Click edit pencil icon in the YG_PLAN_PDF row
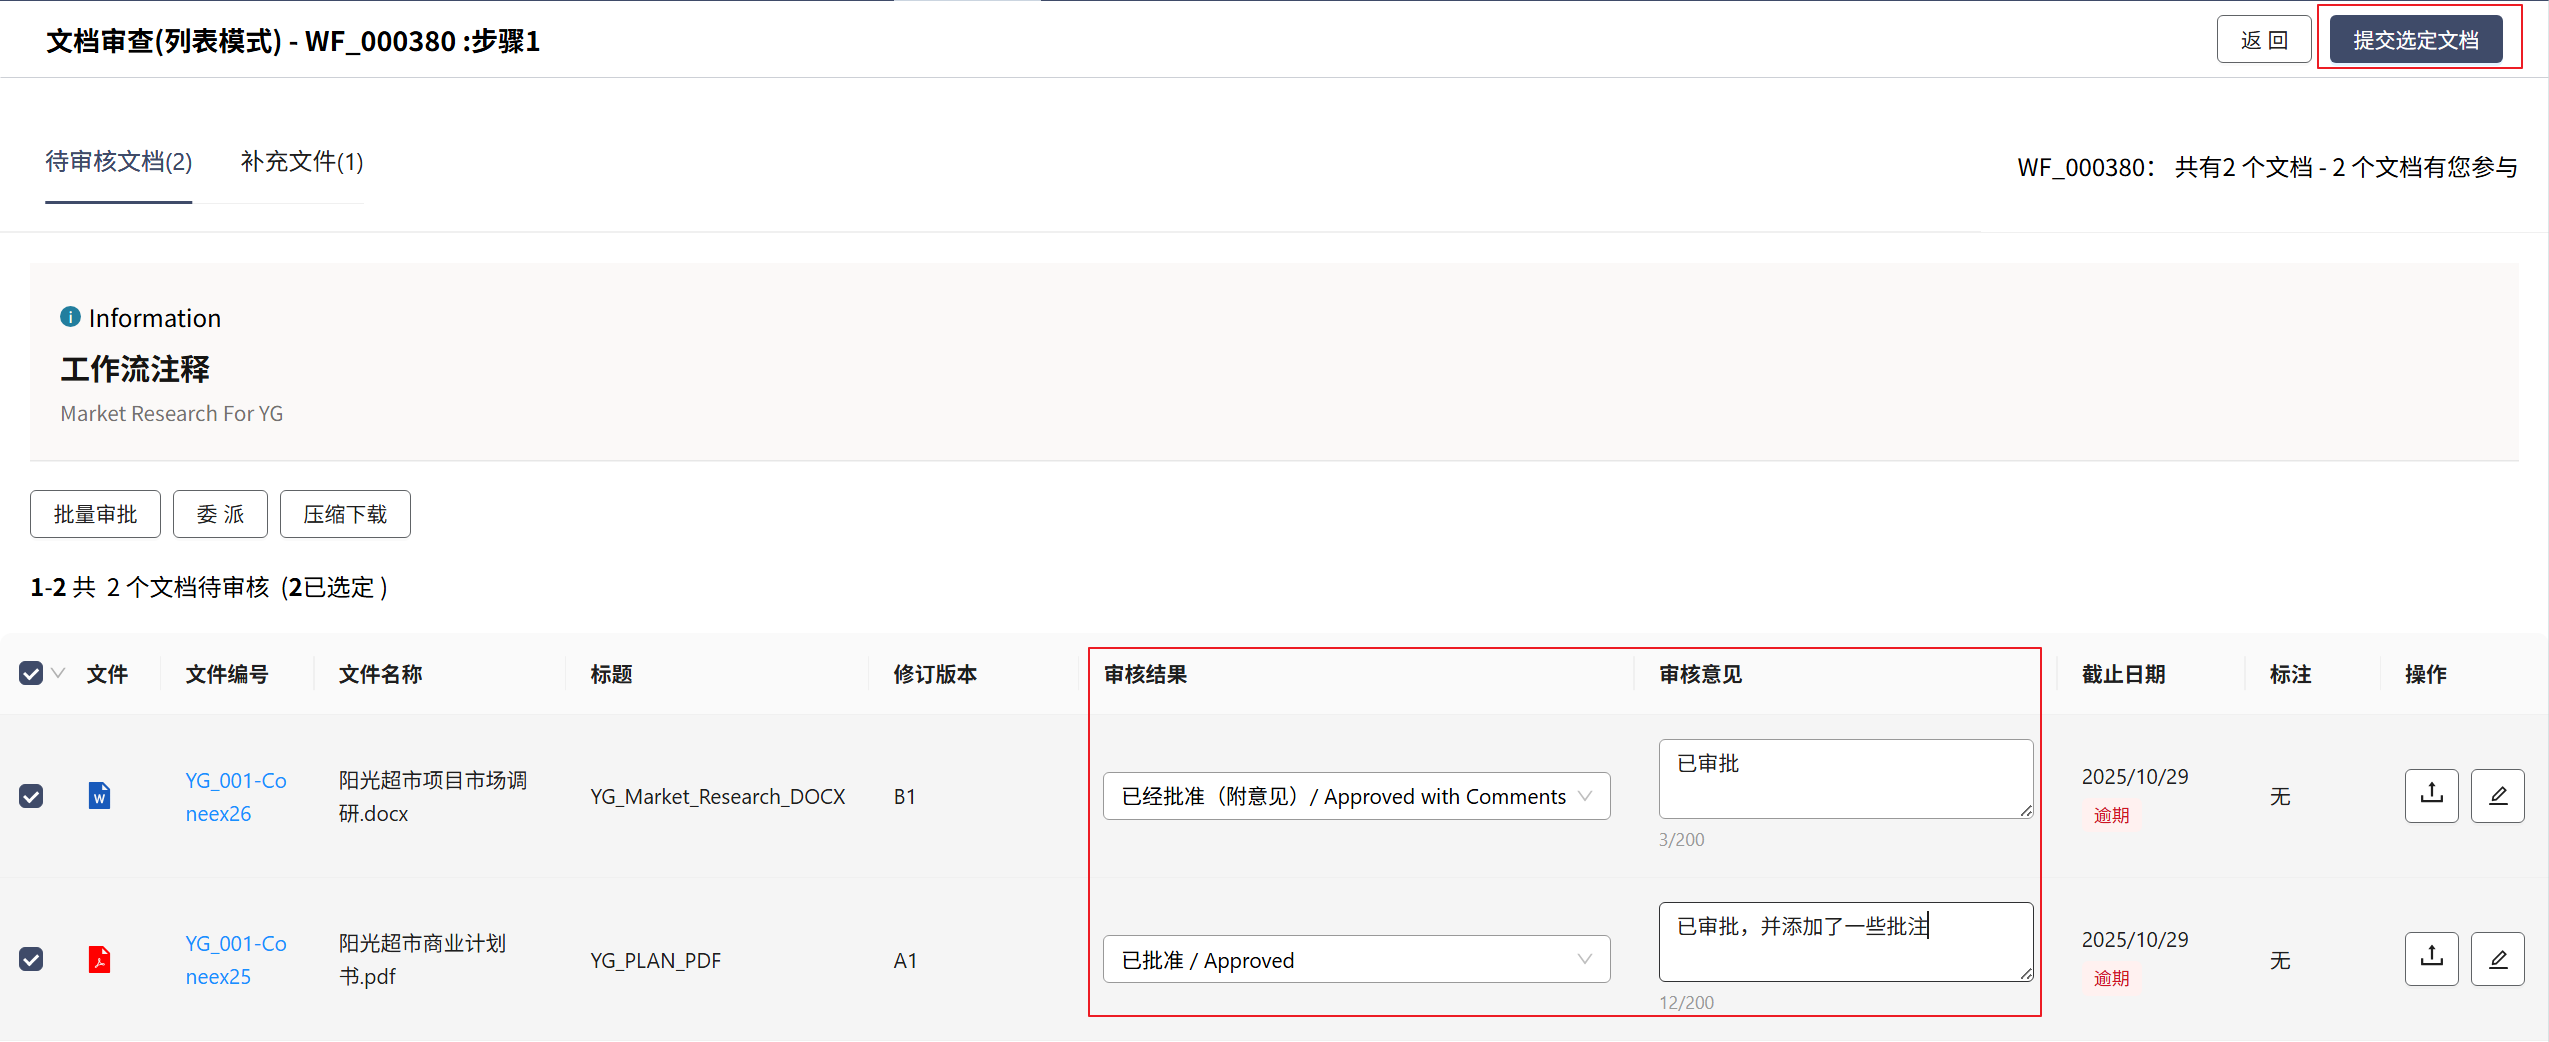 pyautogui.click(x=2497, y=959)
